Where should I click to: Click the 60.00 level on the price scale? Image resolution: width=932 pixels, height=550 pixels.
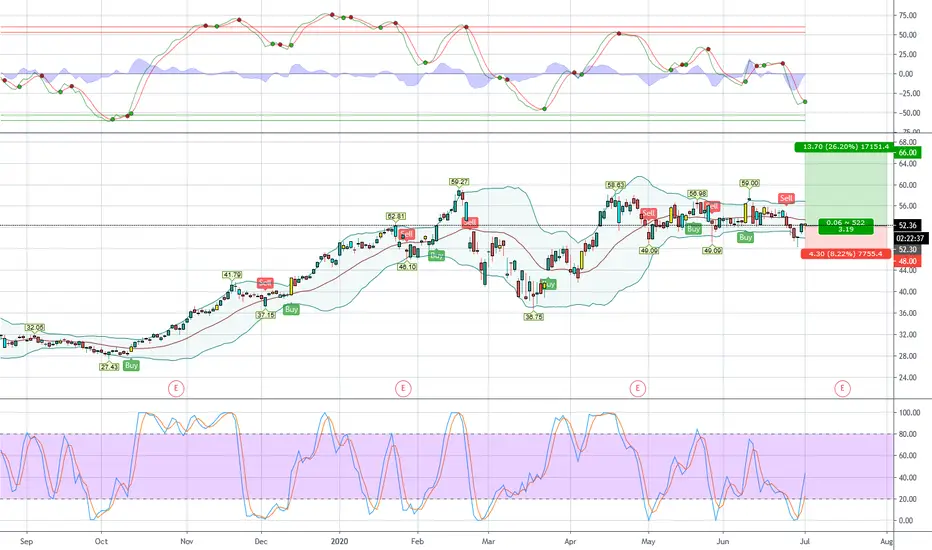(908, 185)
